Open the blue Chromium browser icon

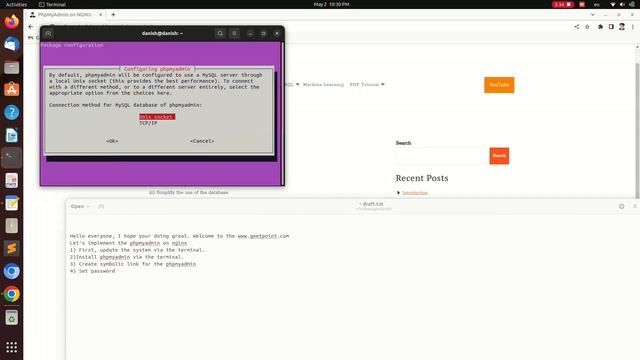(11, 271)
